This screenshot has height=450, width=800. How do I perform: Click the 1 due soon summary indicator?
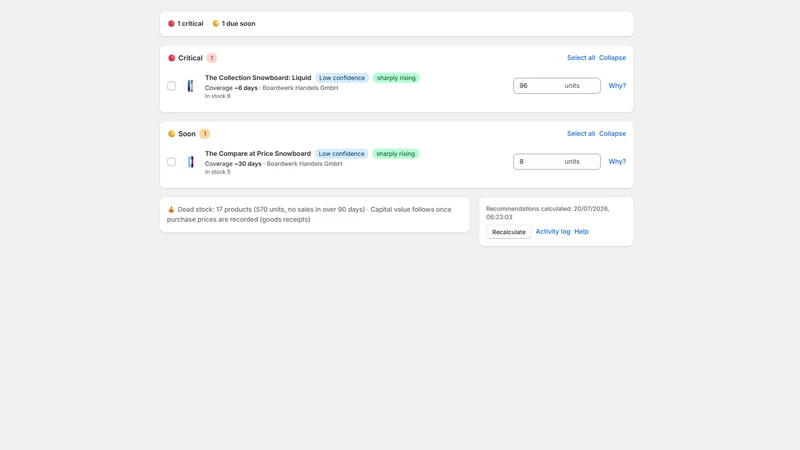tap(234, 23)
